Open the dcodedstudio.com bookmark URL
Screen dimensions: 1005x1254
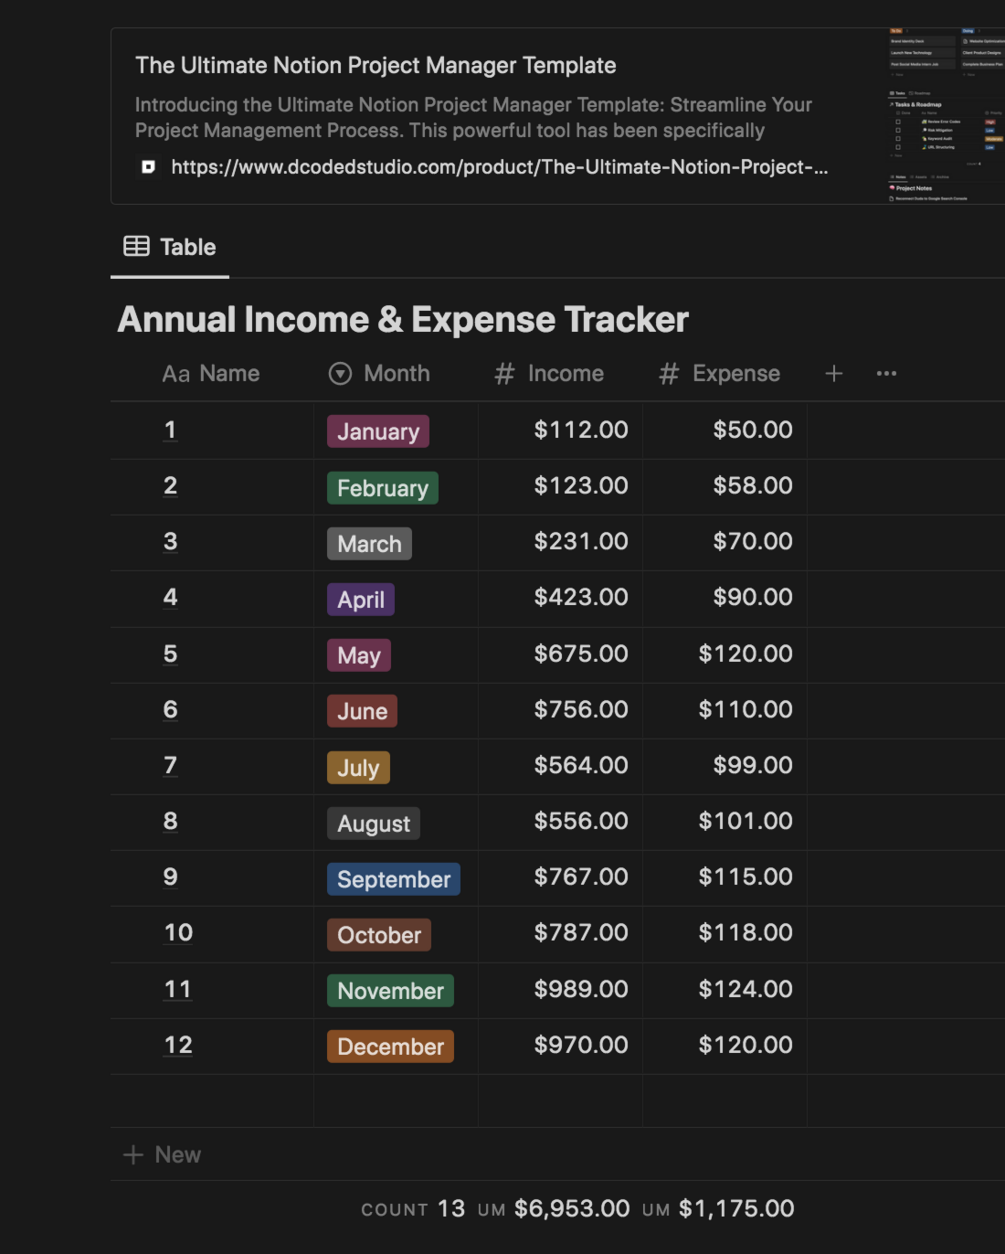tap(499, 167)
